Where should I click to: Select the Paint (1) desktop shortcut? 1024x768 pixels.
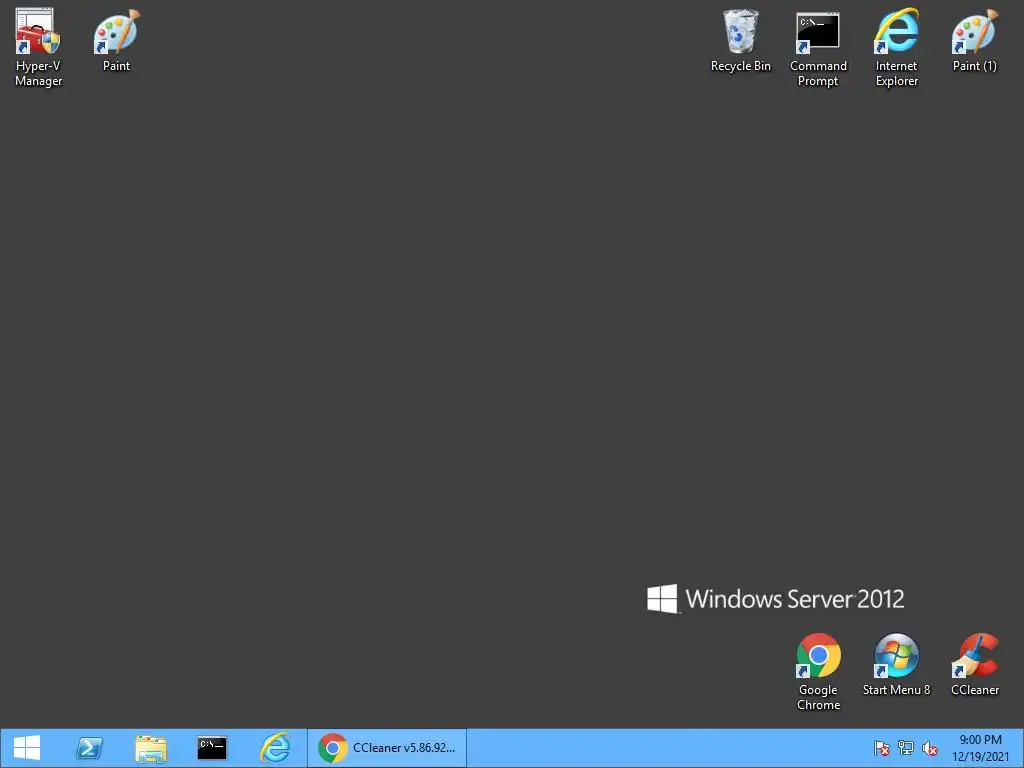pyautogui.click(x=974, y=40)
